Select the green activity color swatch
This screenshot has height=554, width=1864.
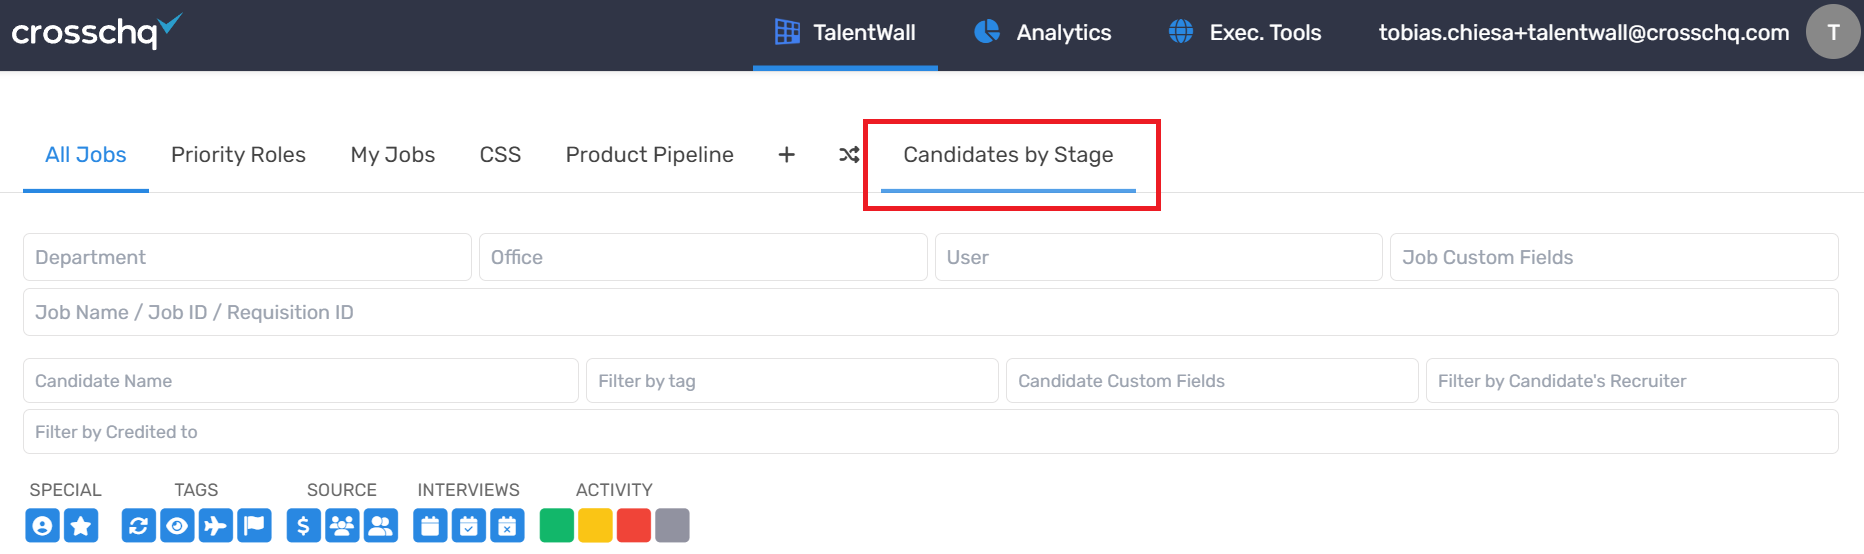(557, 525)
